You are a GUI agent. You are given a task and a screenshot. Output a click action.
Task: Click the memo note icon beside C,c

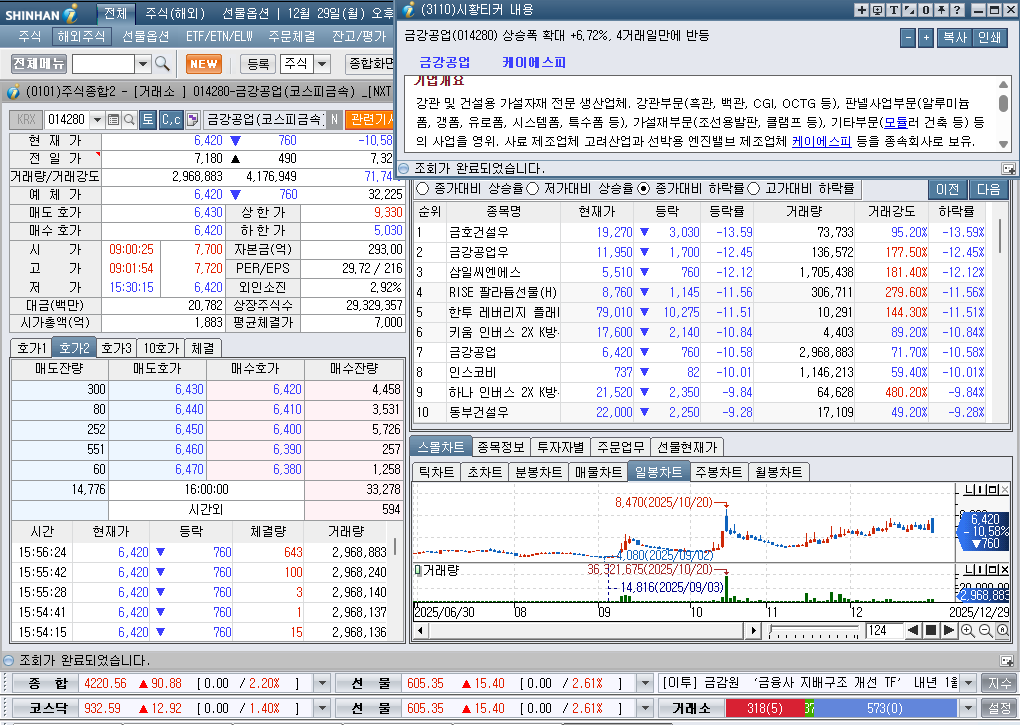(192, 120)
